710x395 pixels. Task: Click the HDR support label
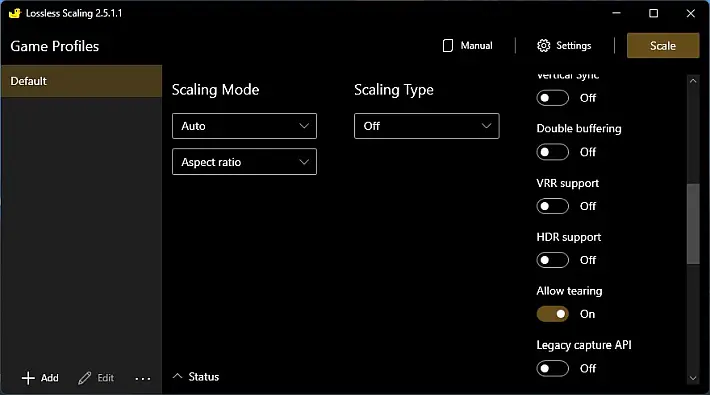coord(569,237)
